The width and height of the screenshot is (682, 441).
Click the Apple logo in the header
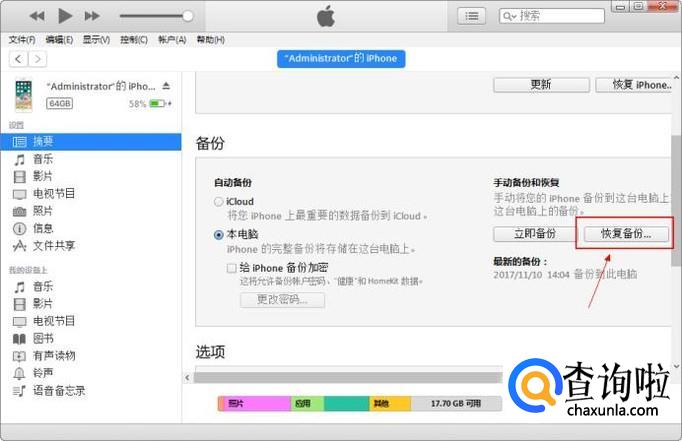tap(326, 16)
